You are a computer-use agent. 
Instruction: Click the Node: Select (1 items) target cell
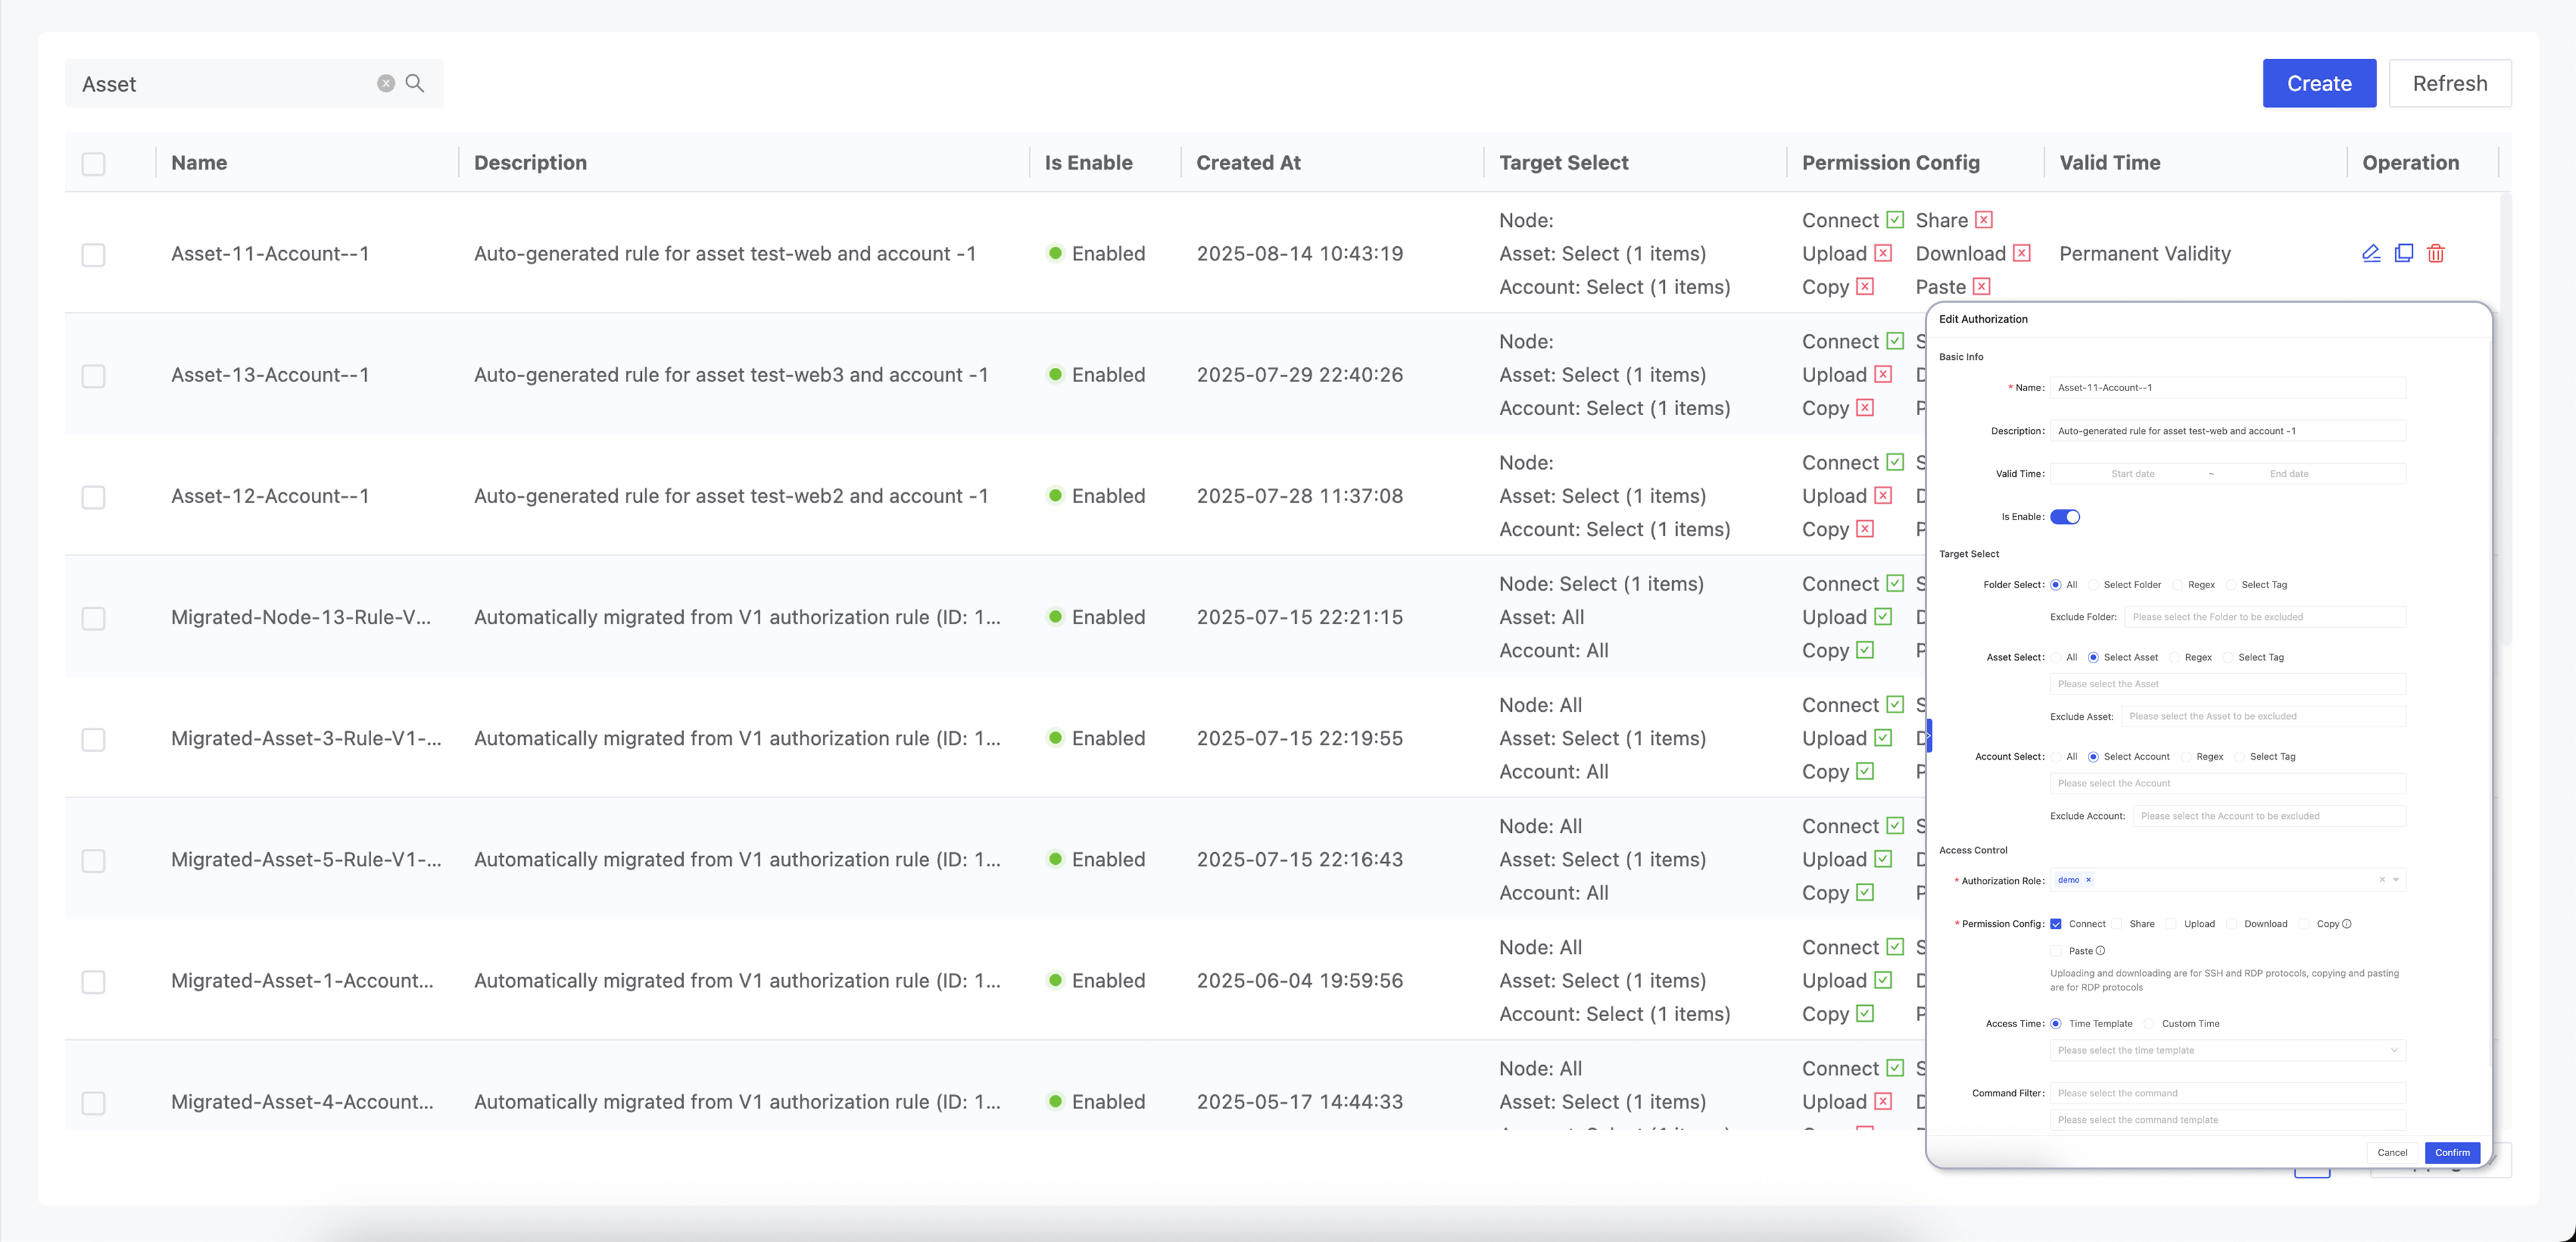(1601, 584)
